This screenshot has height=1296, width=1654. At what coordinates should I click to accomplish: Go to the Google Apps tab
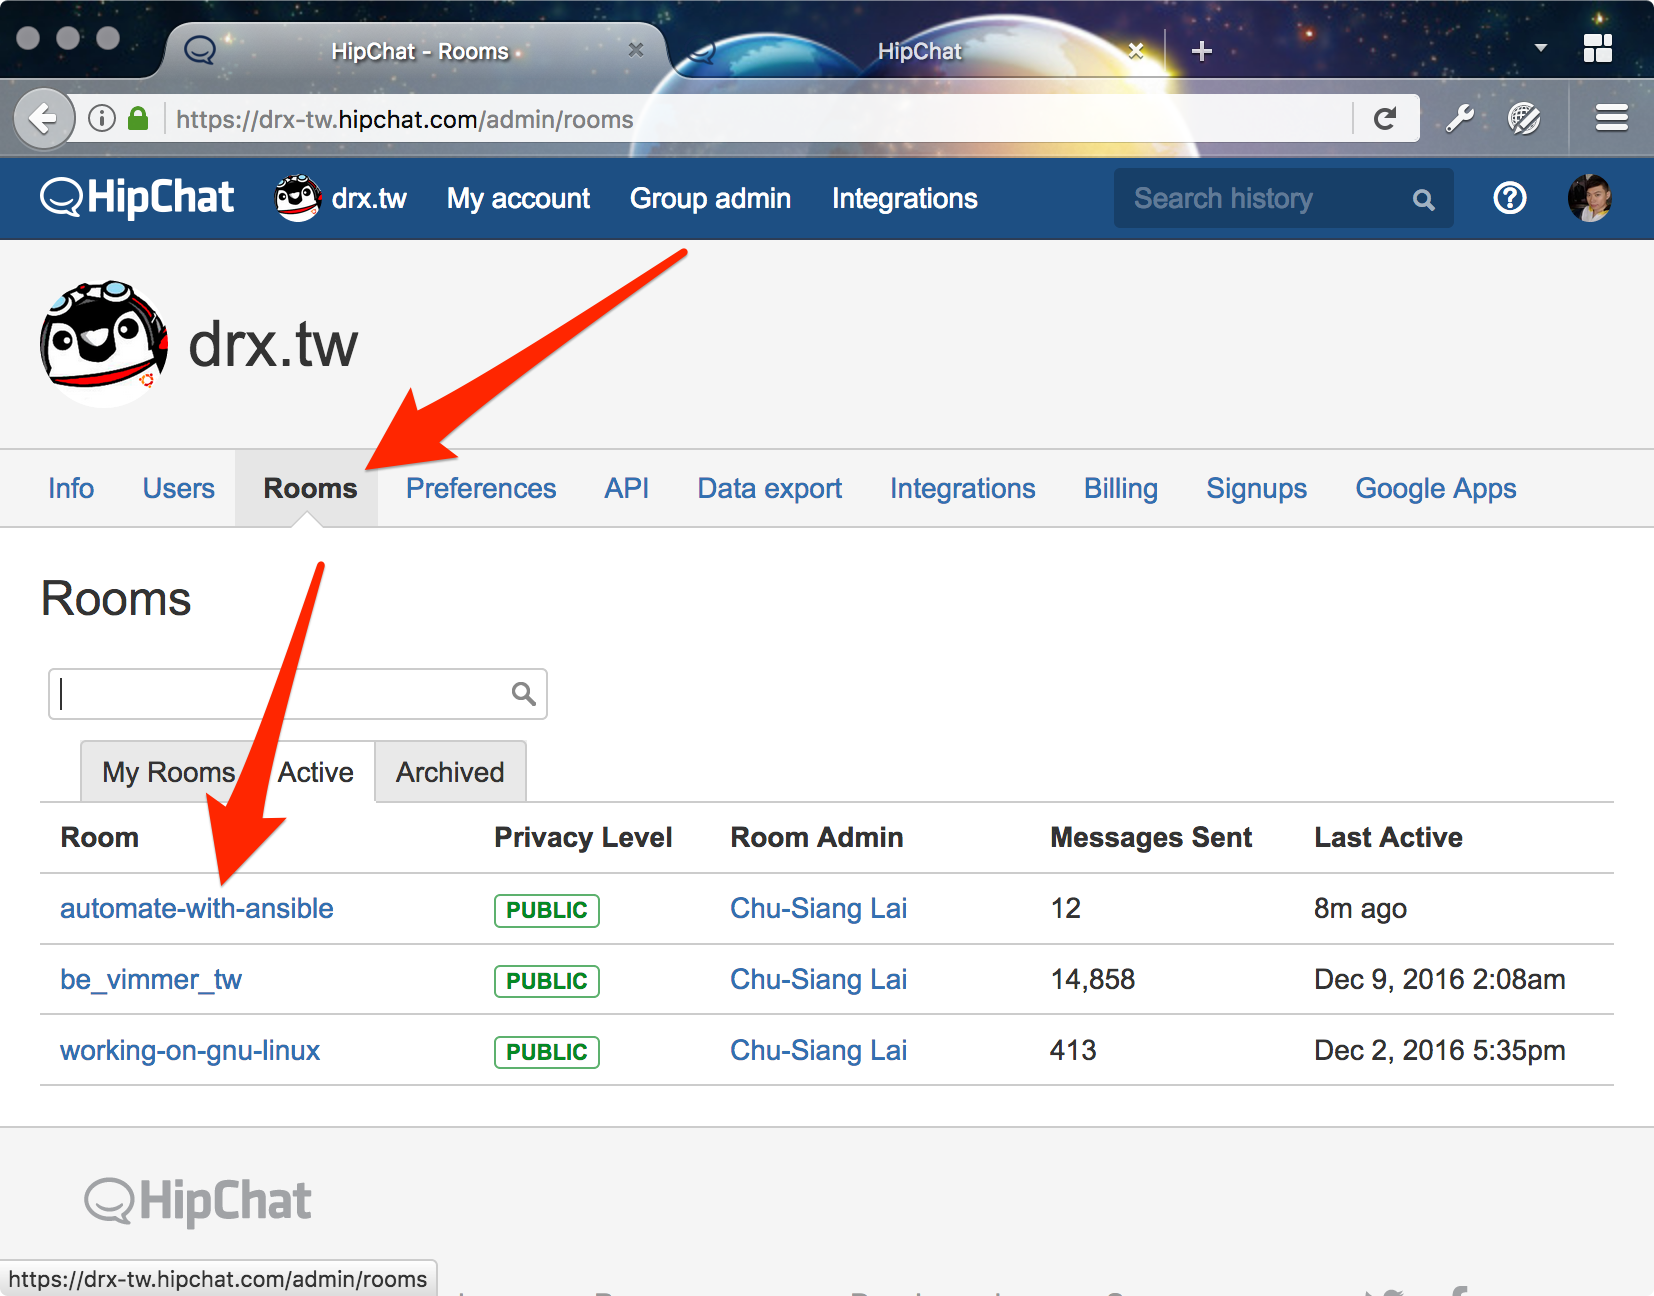click(1436, 488)
